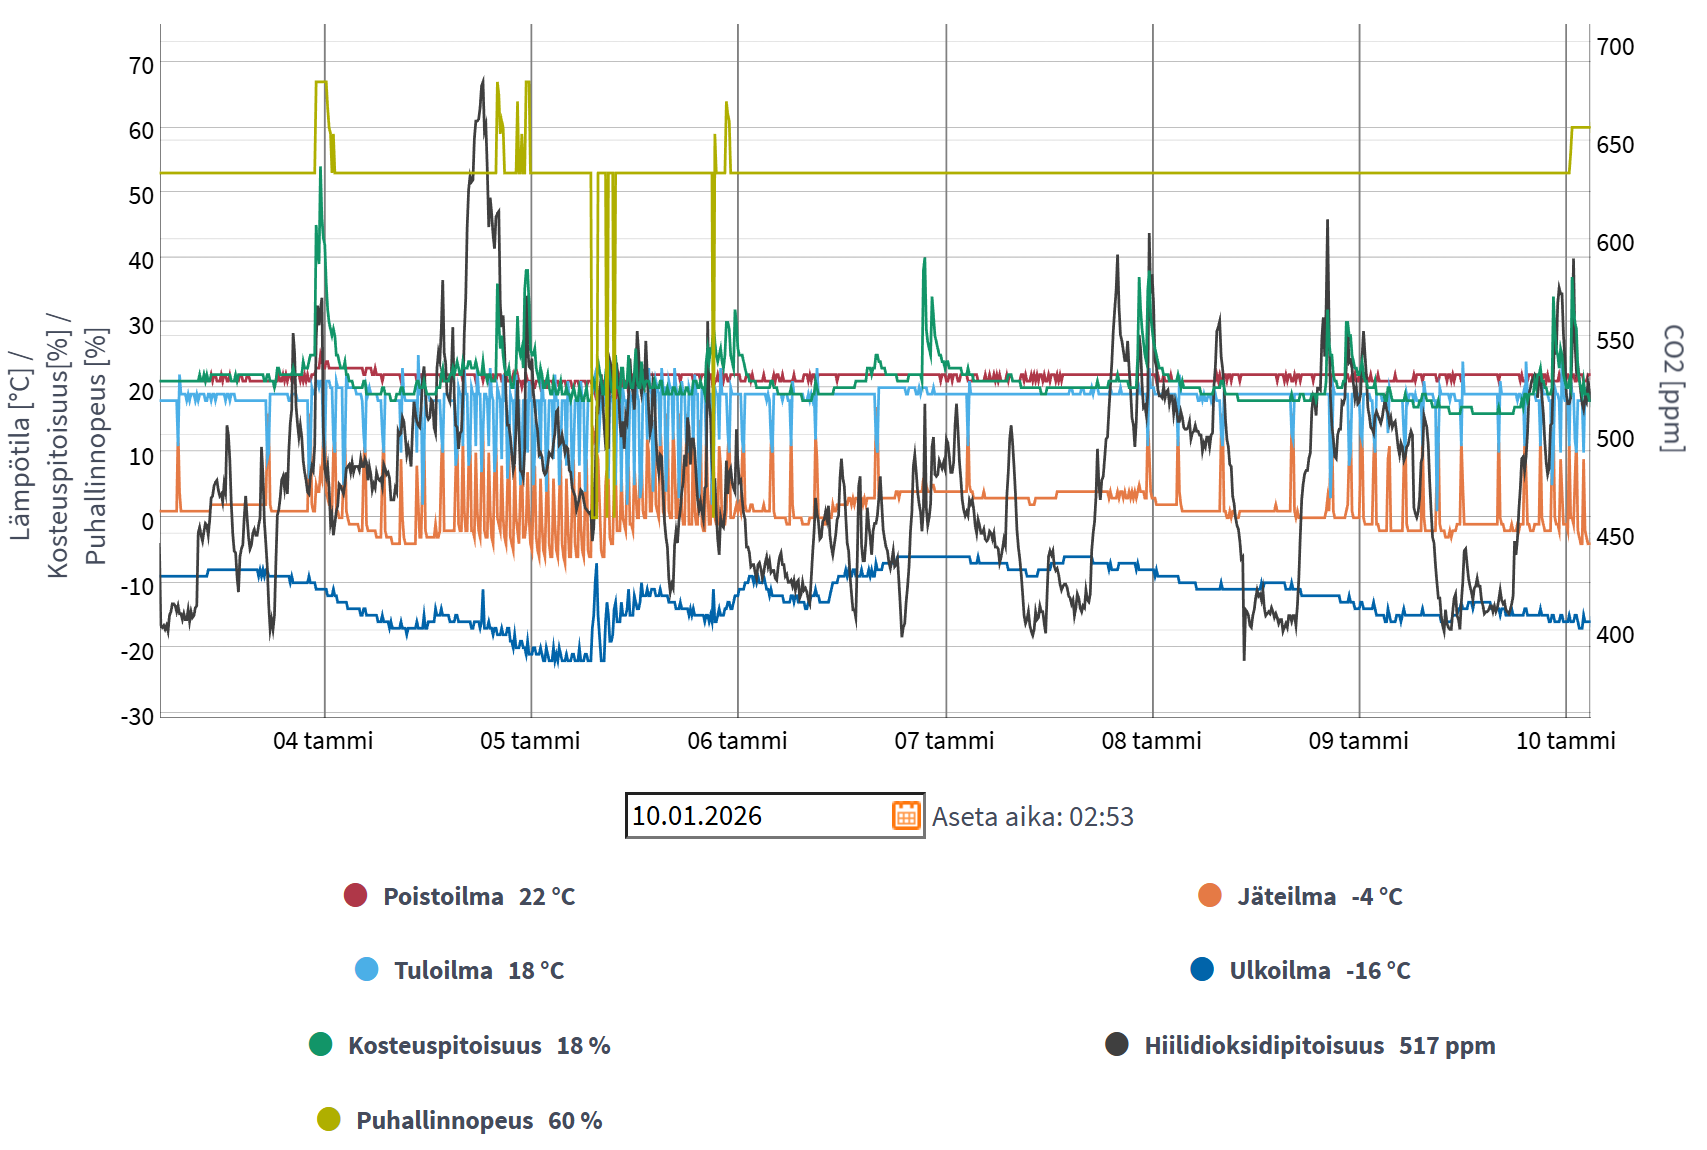
Task: Toggle the Ulkoilma -16 °C series label
Action: click(x=1320, y=970)
